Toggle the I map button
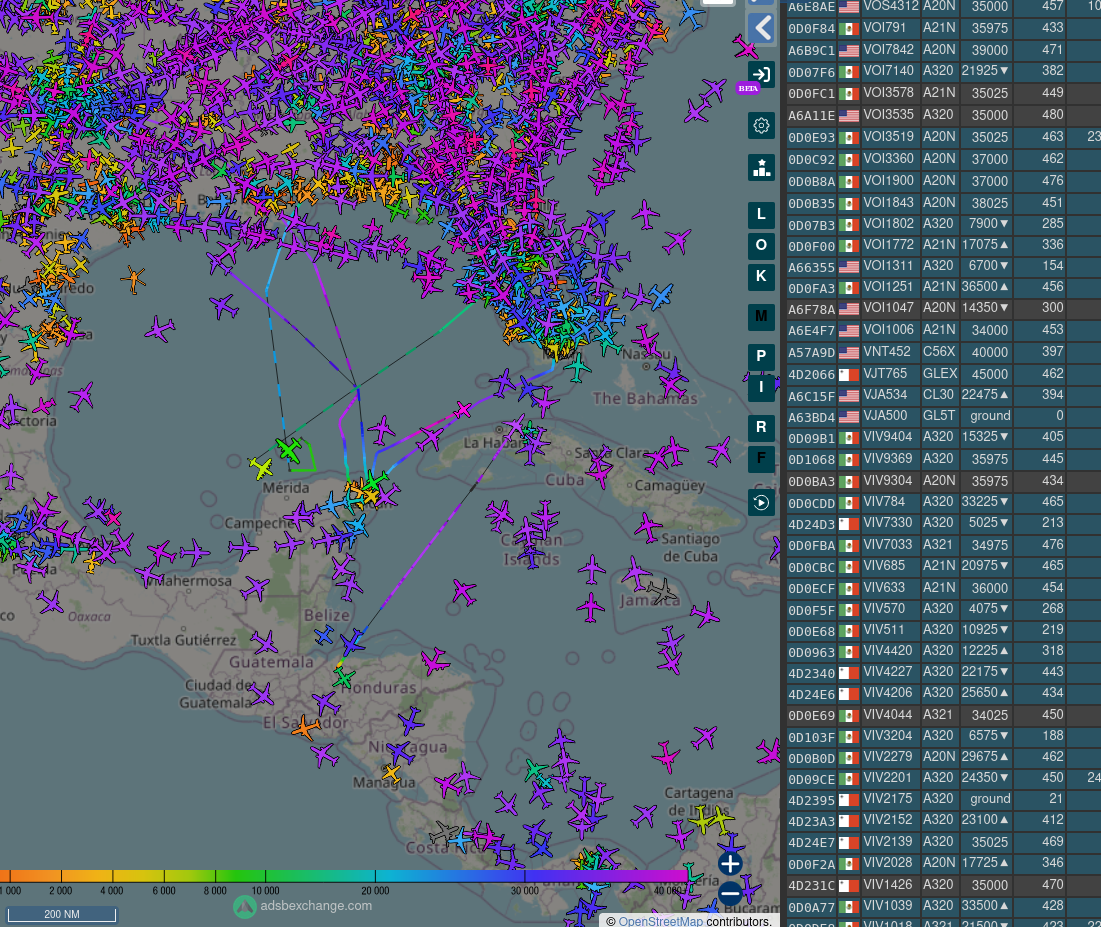The width and height of the screenshot is (1101, 927). [x=761, y=387]
